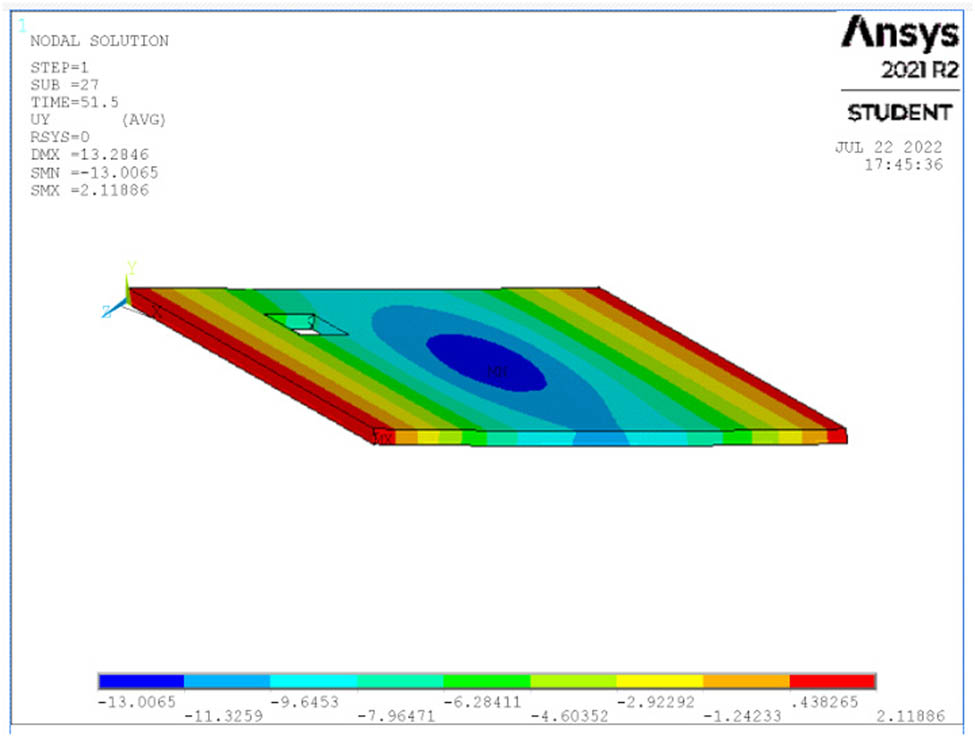Click the JUL 22 2022 date stamp
Screen dimensions: 975x737
pos(888,147)
